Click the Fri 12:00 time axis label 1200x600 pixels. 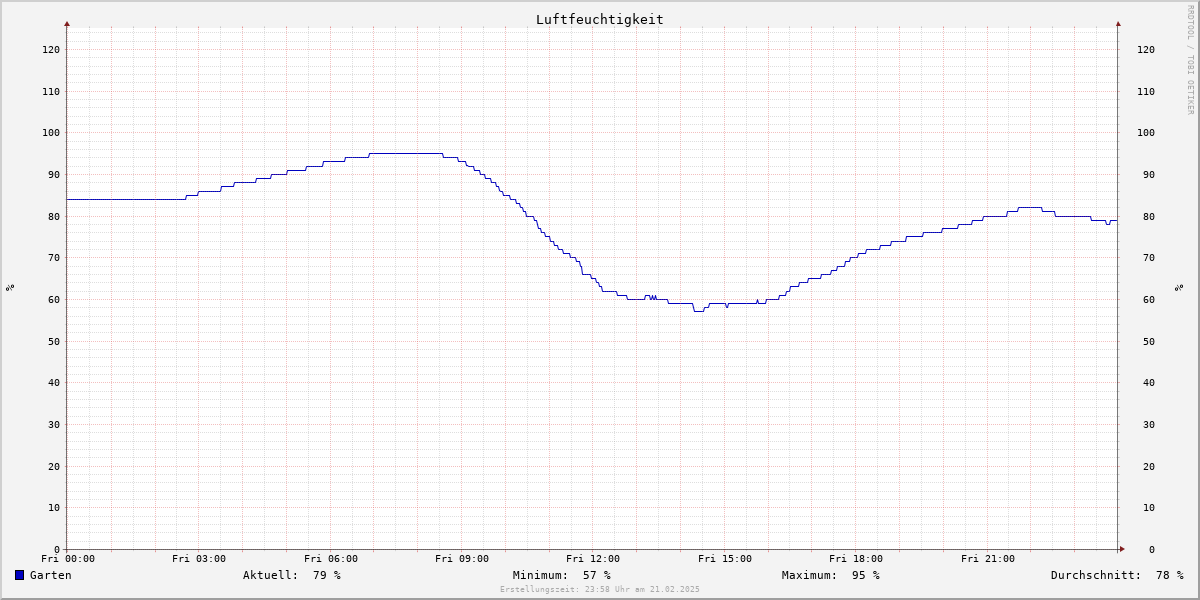(x=593, y=559)
